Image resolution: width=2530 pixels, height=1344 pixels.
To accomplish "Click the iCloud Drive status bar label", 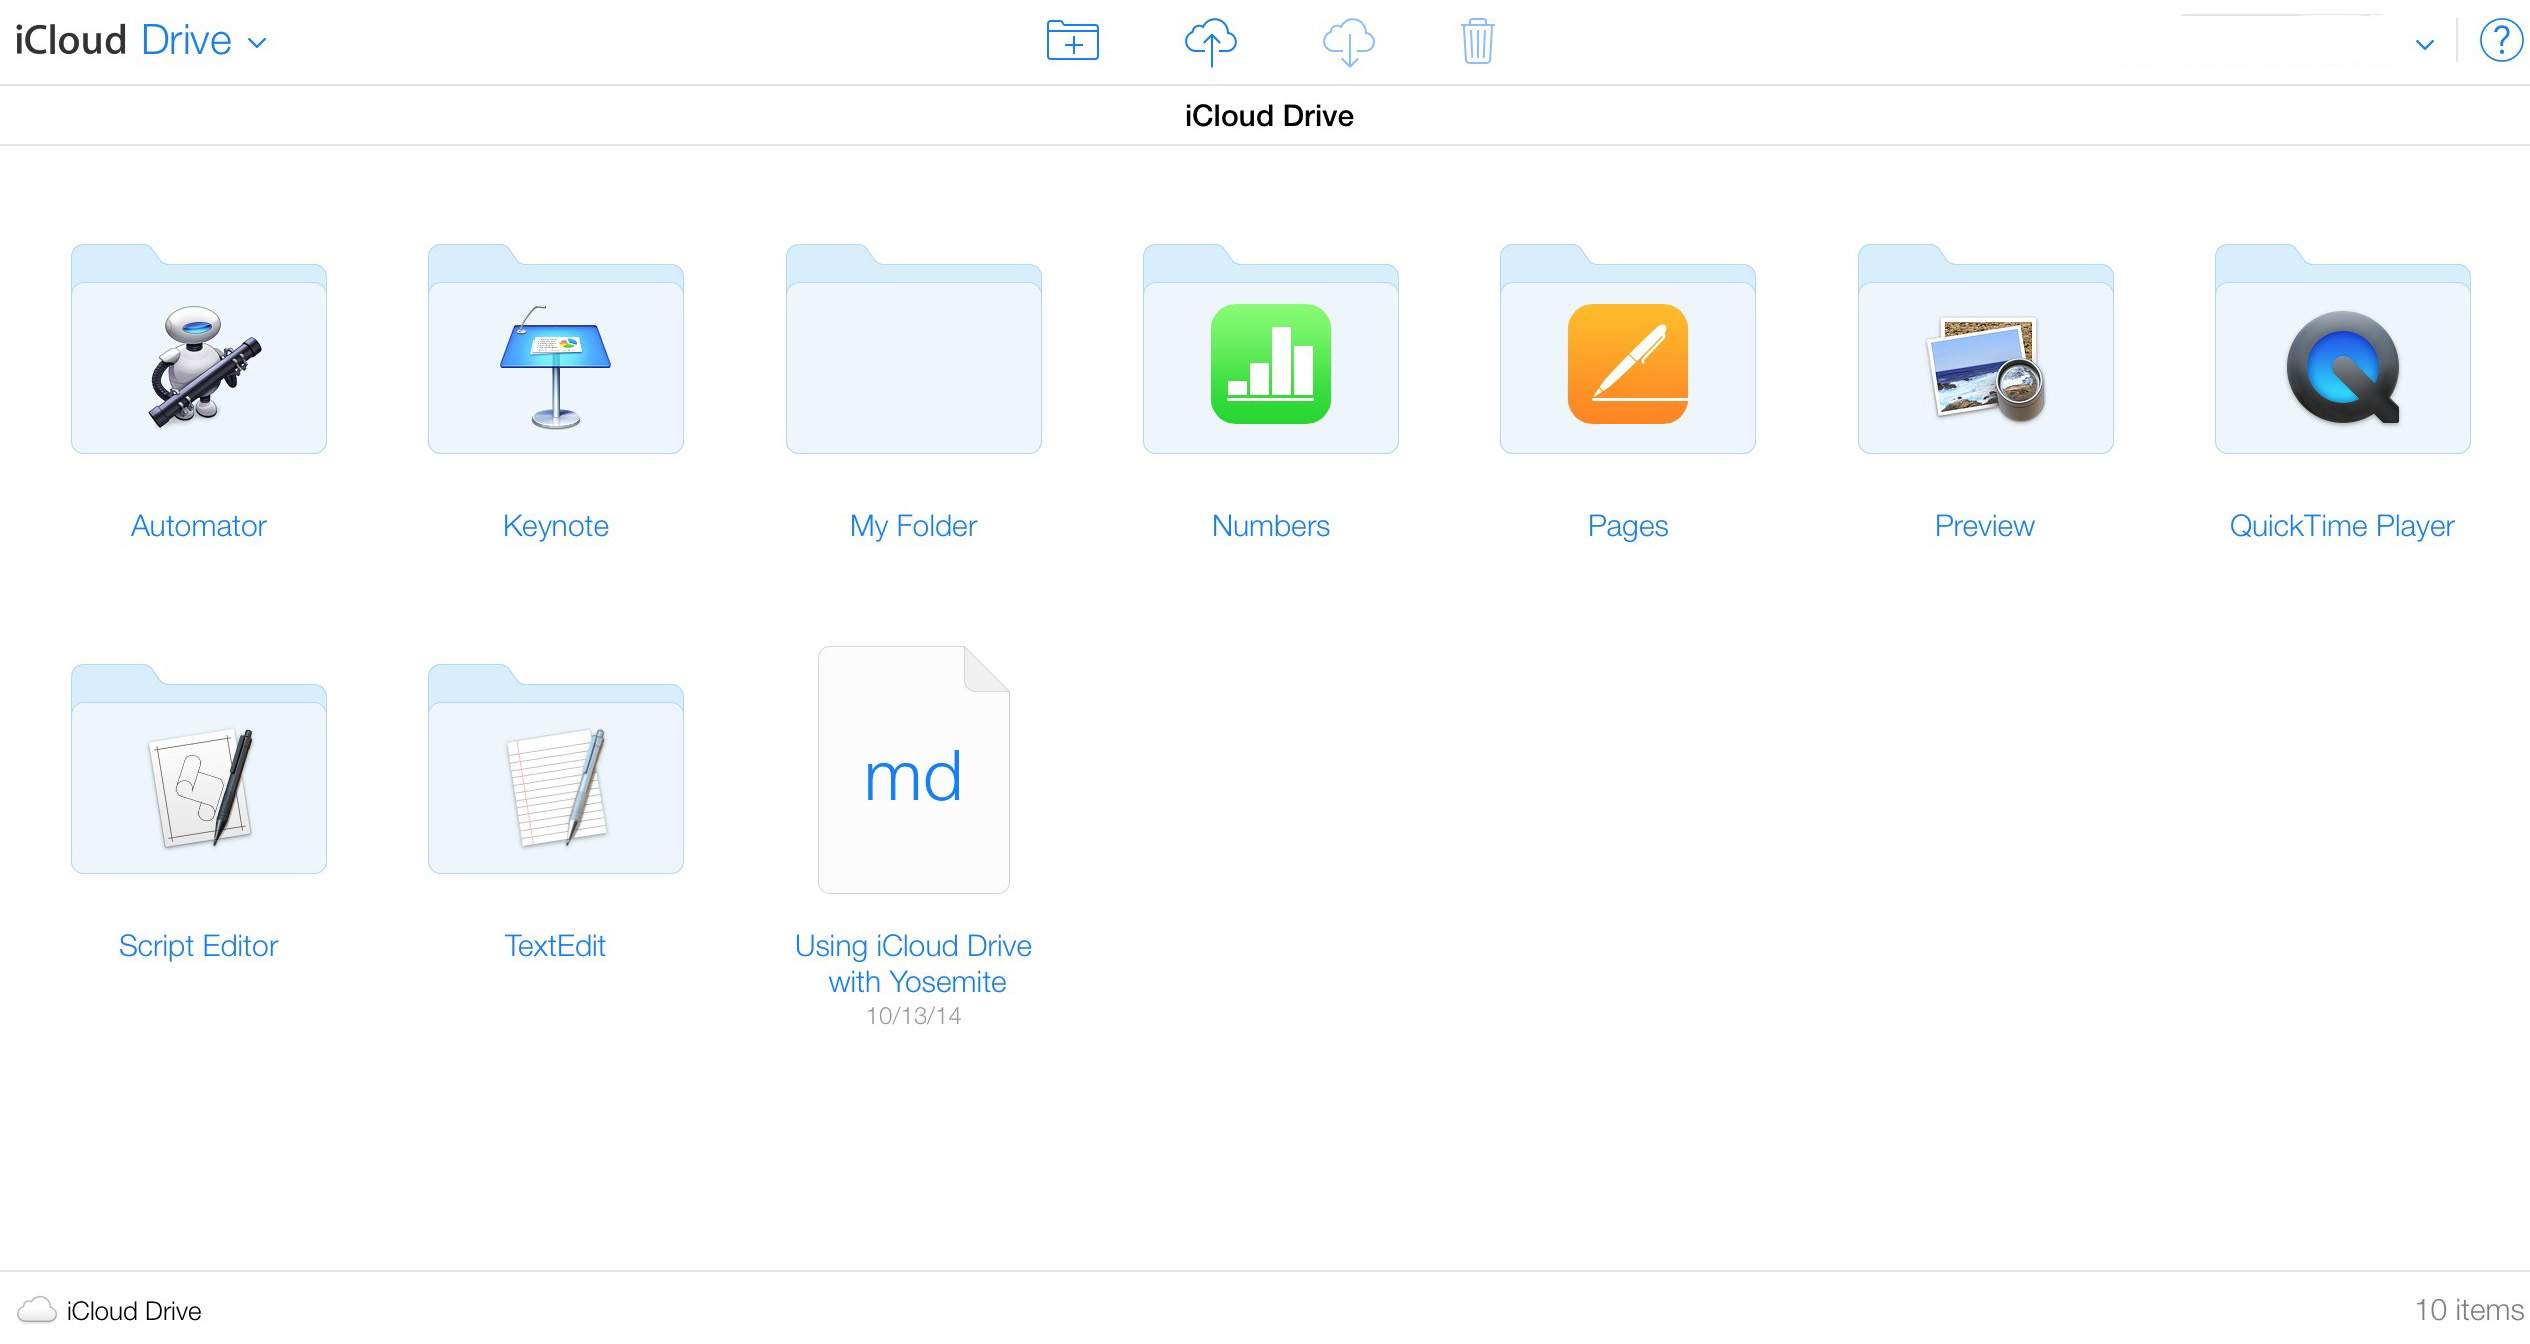I will (133, 1311).
